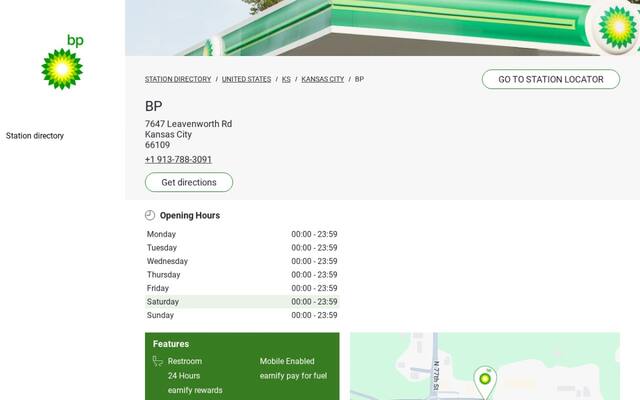Click the zip code 66109
The width and height of the screenshot is (640, 400).
pyautogui.click(x=158, y=145)
